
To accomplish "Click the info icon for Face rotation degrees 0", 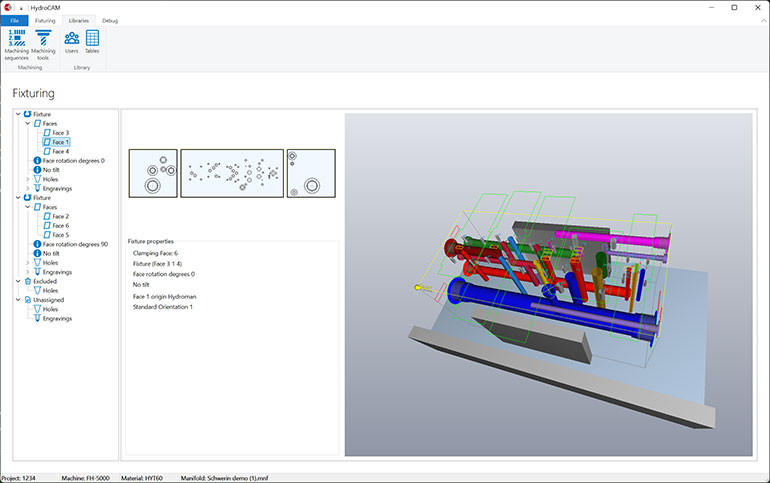I will pyautogui.click(x=37, y=161).
